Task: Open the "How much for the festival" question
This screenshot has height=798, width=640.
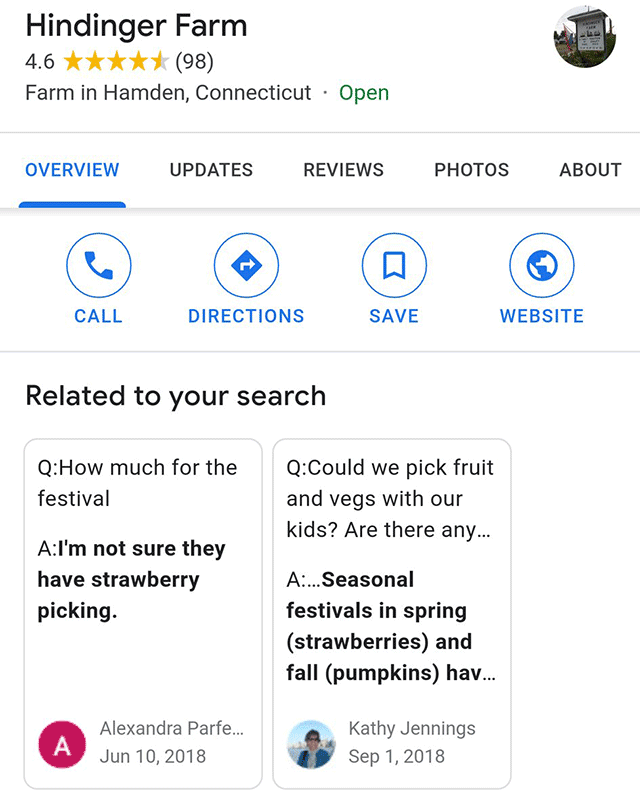Action: 137,482
